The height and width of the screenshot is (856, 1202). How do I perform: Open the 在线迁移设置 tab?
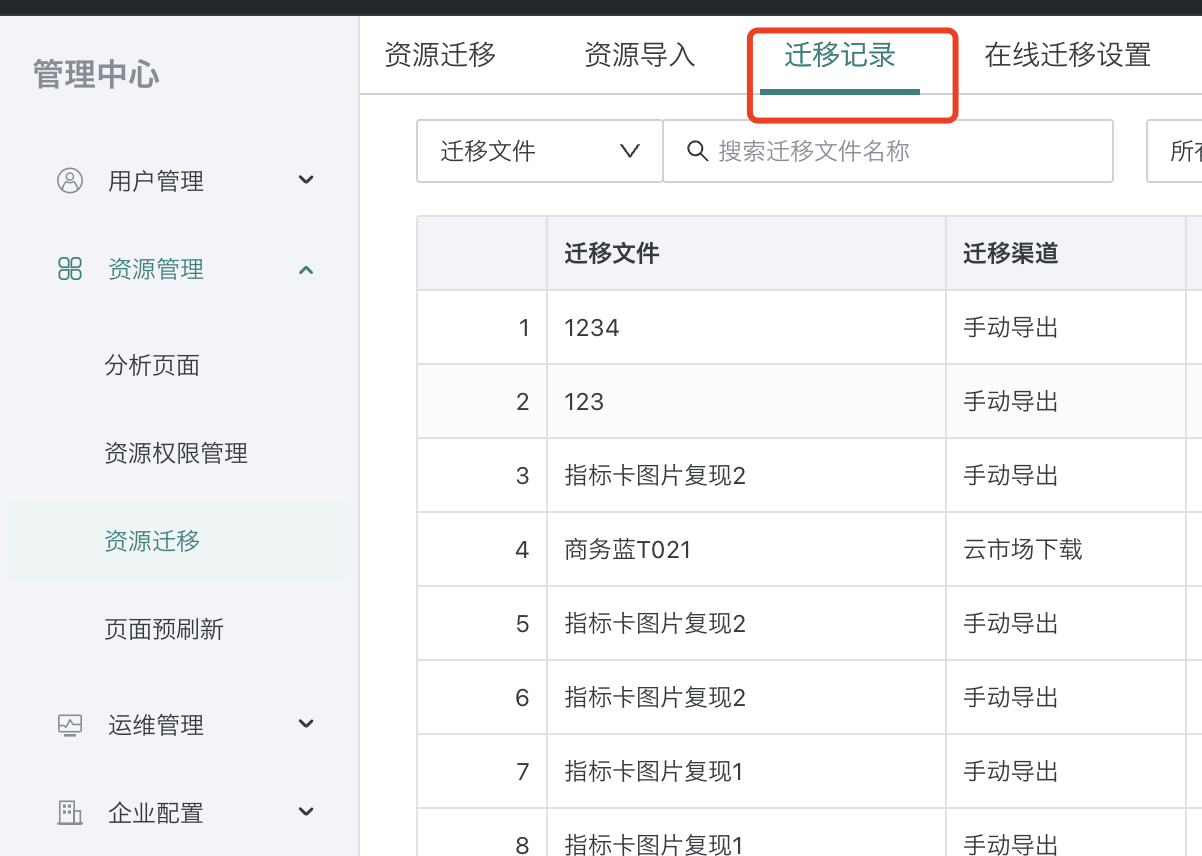(x=1067, y=55)
